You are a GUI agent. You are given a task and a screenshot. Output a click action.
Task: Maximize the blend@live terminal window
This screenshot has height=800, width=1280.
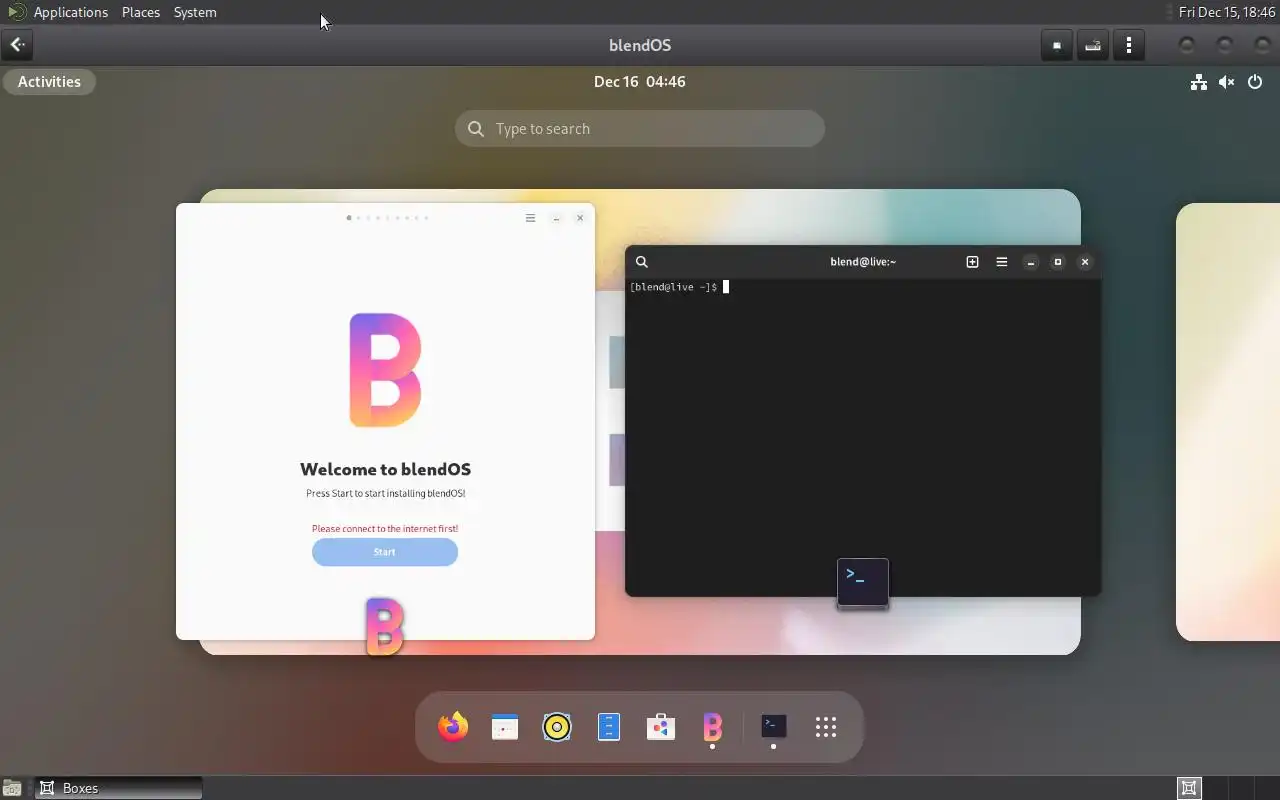pyautogui.click(x=1058, y=262)
